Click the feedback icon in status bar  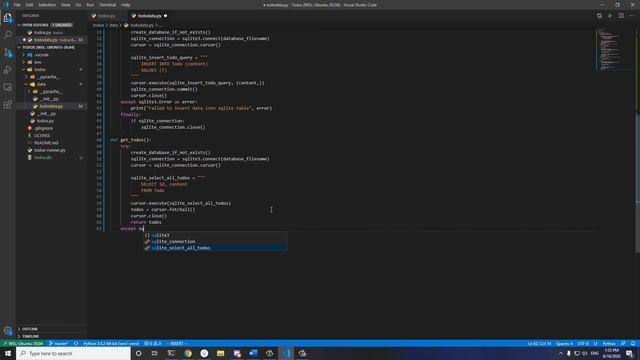pyautogui.click(x=623, y=344)
